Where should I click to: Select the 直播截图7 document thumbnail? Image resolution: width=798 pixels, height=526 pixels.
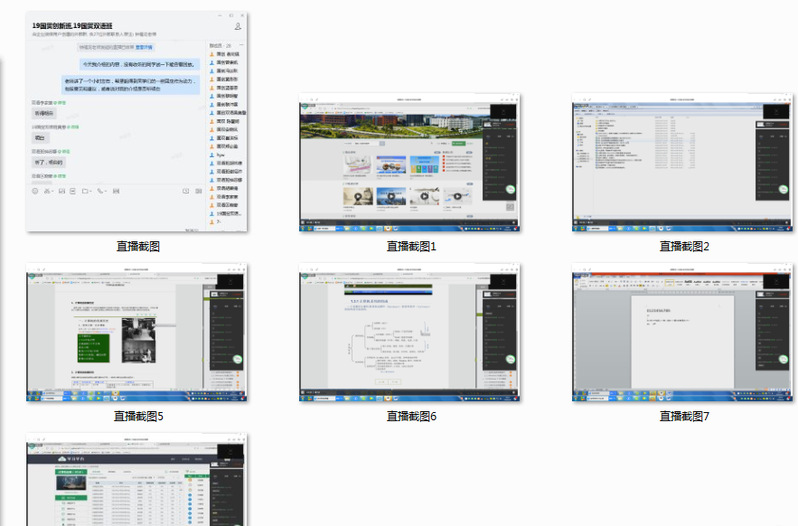tap(683, 333)
